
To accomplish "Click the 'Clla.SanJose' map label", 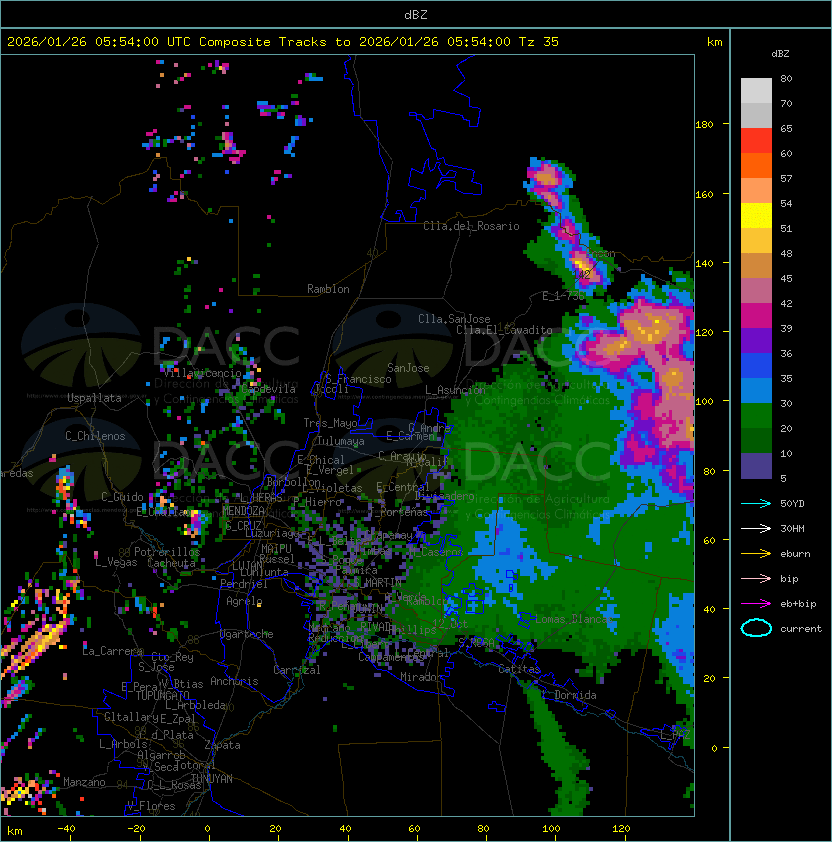I will pyautogui.click(x=454, y=319).
